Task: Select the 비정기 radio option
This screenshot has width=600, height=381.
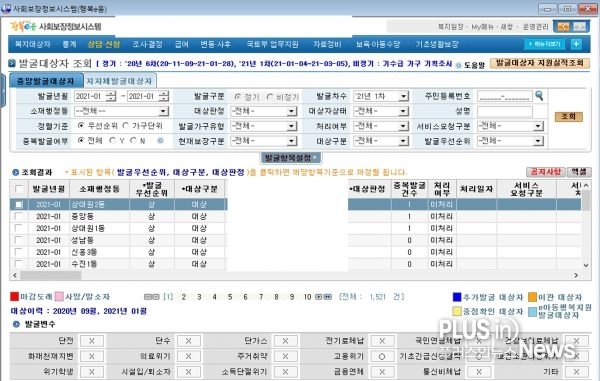Action: pos(269,97)
